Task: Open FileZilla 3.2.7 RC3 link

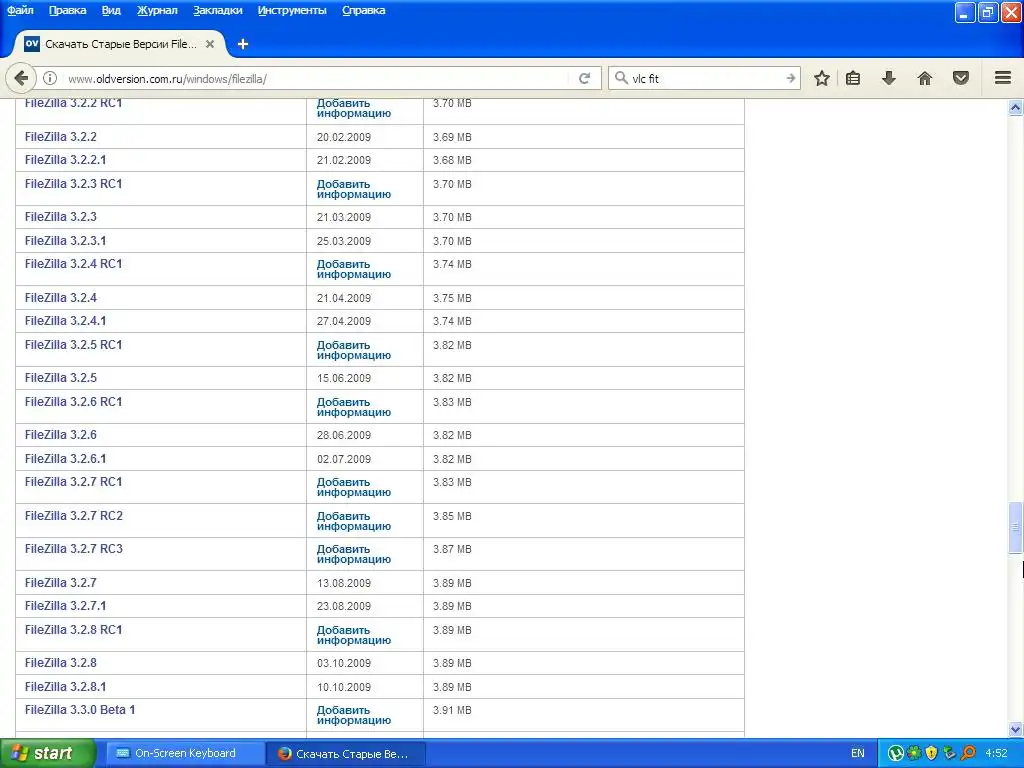Action: (x=74, y=549)
